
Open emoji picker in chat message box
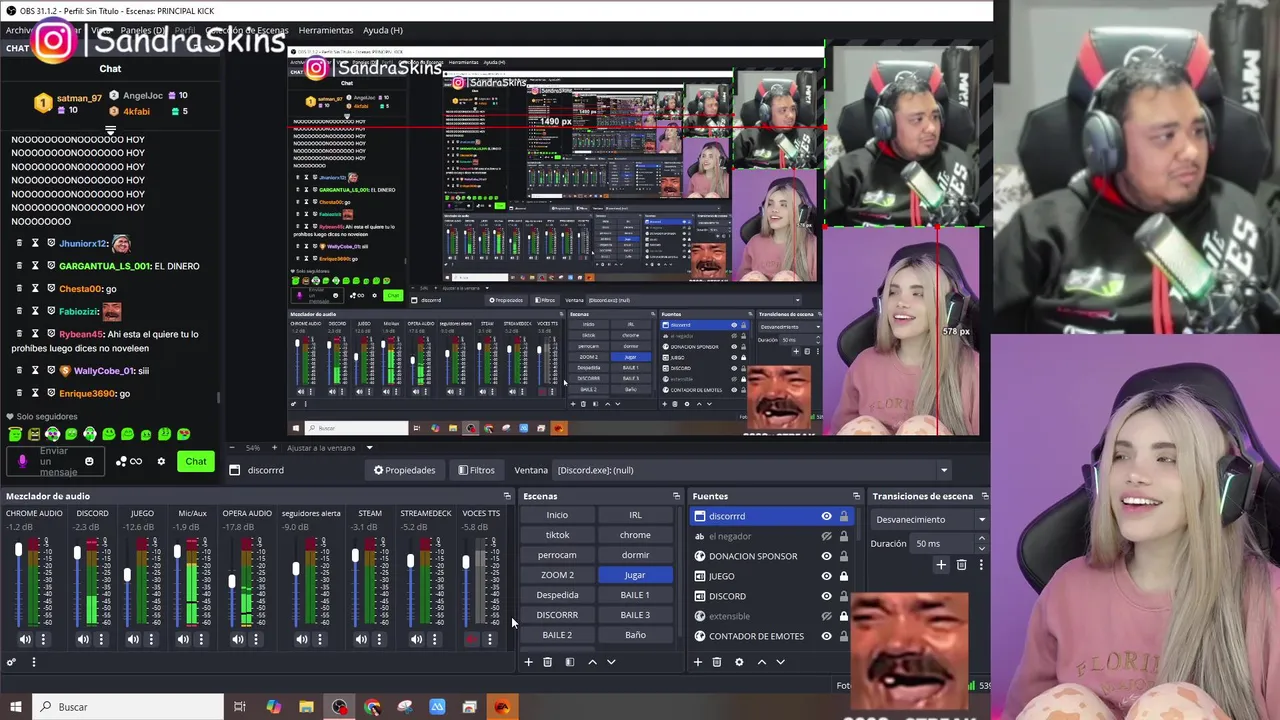(x=89, y=461)
